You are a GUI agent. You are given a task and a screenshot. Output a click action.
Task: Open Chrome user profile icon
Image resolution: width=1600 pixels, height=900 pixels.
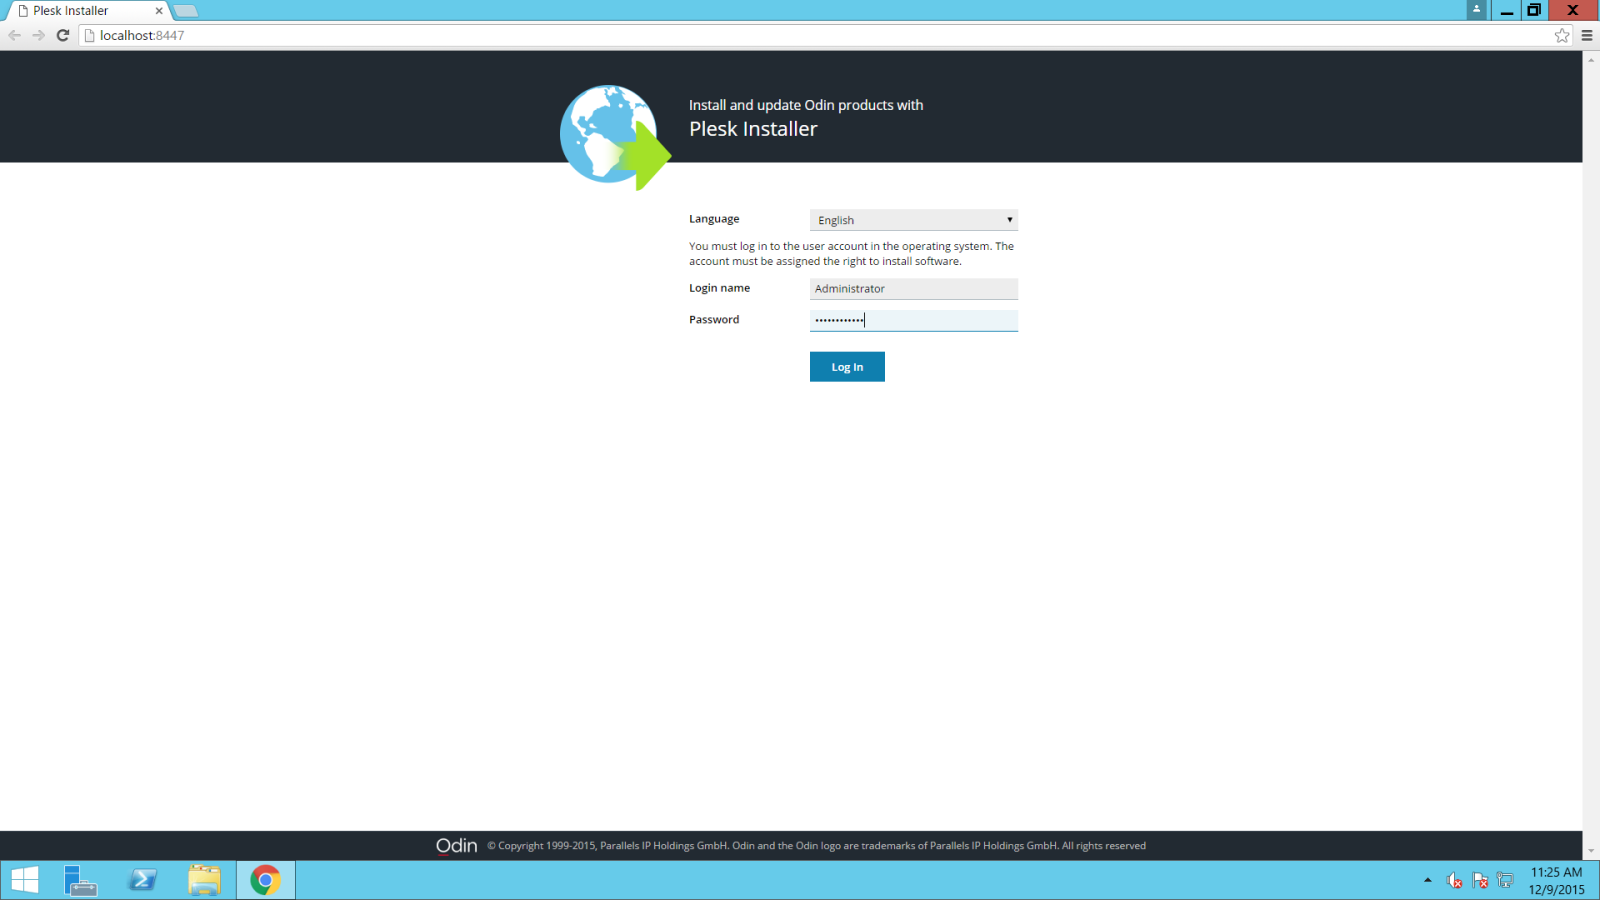(1477, 10)
